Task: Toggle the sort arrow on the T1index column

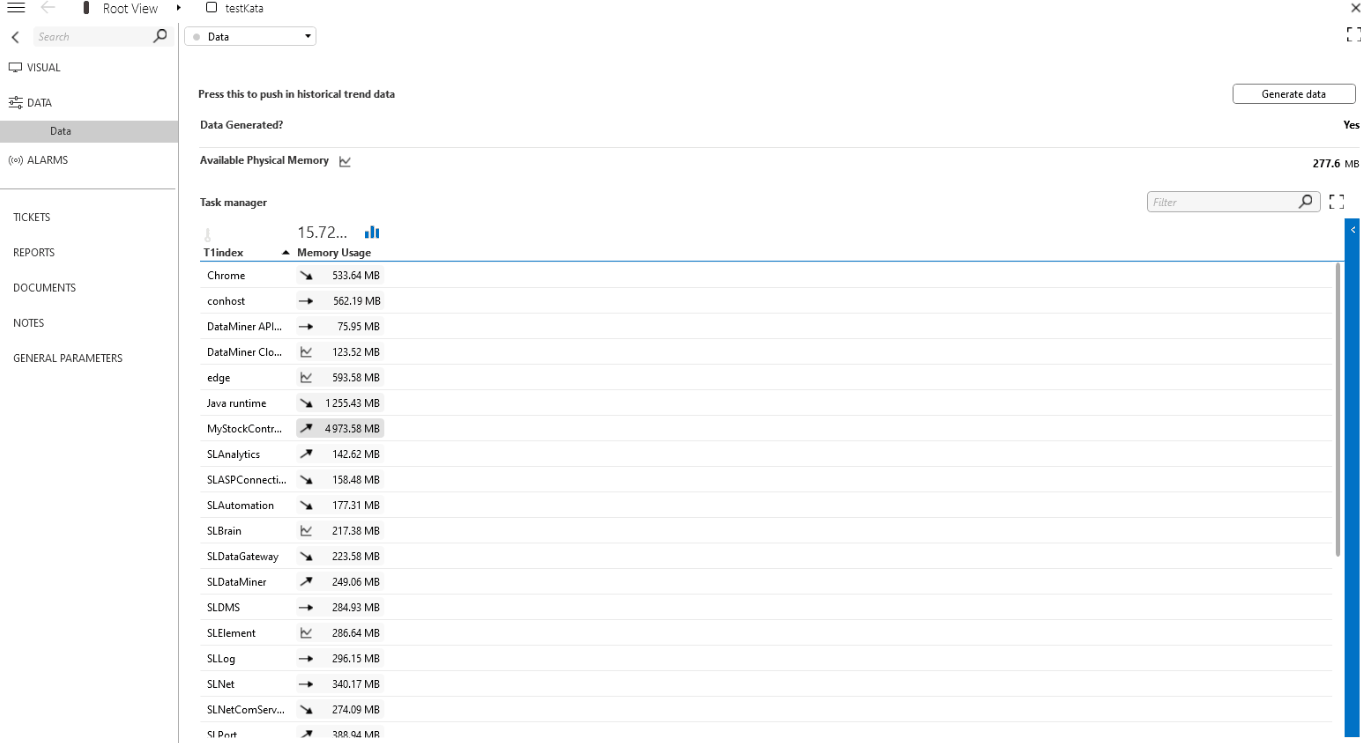Action: pyautogui.click(x=287, y=252)
